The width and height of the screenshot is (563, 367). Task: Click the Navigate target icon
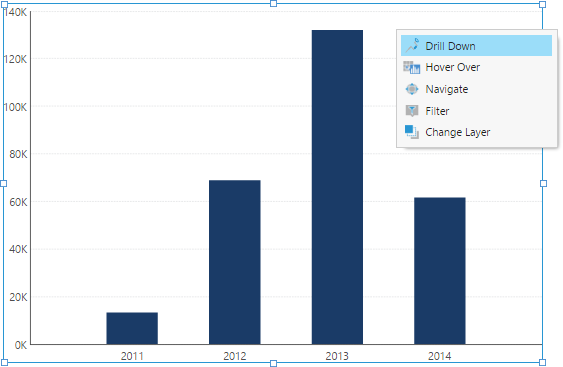pyautogui.click(x=412, y=89)
